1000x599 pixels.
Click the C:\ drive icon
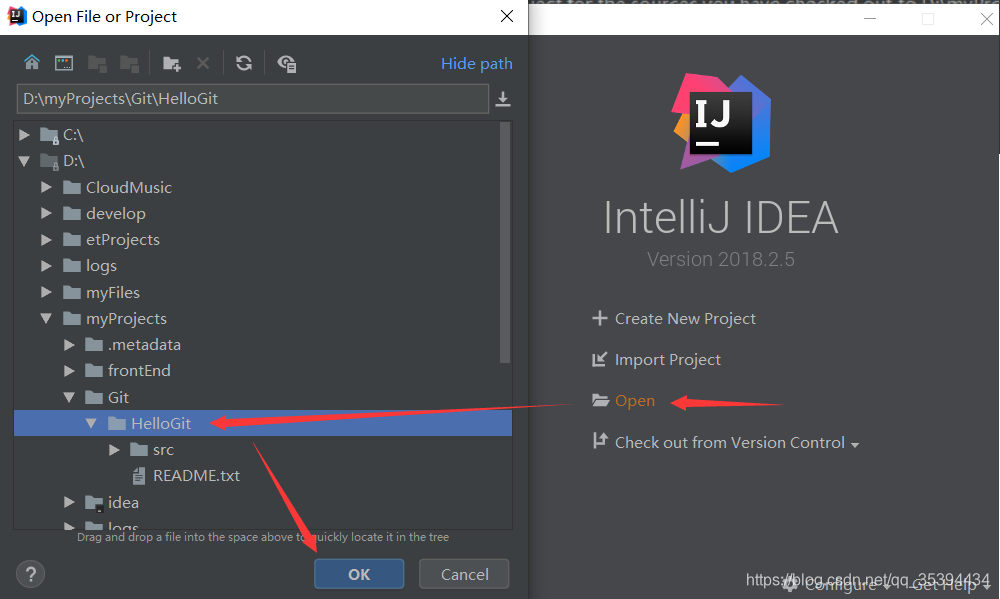[x=49, y=135]
